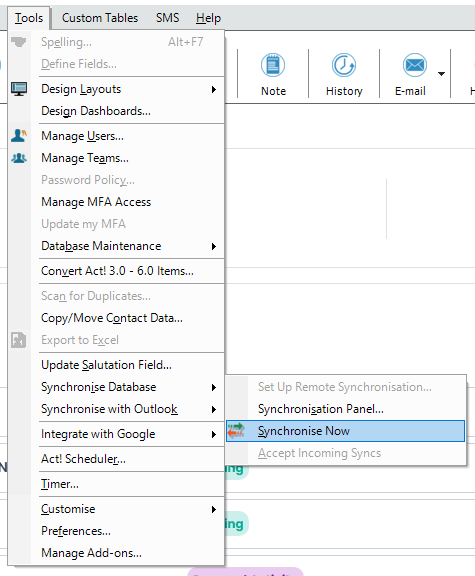This screenshot has height=576, width=475.
Task: Expand the Synchronise Database submenu arrow
Action: [x=214, y=387]
